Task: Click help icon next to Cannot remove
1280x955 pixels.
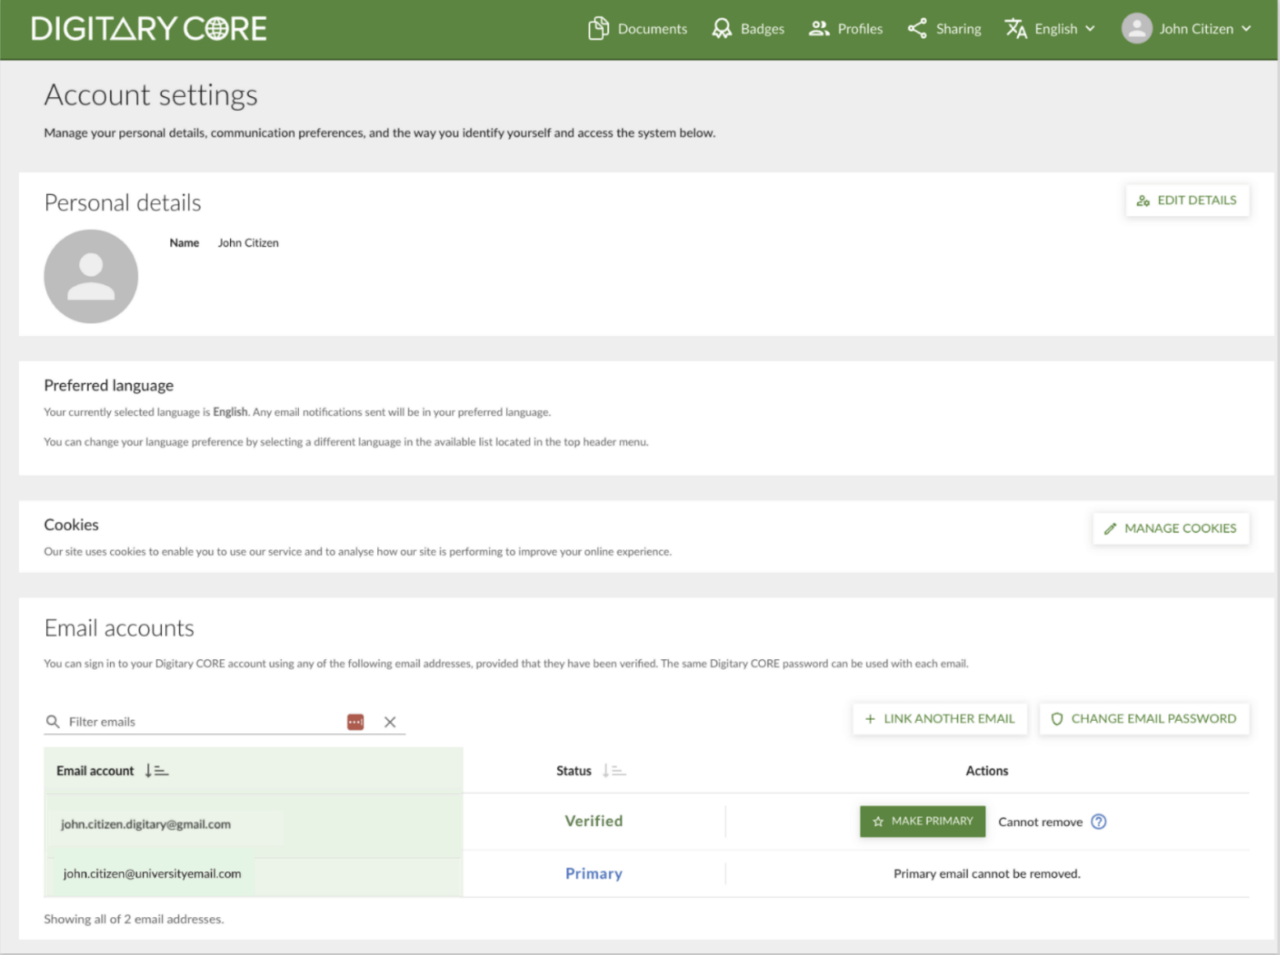Action: [x=1099, y=822]
